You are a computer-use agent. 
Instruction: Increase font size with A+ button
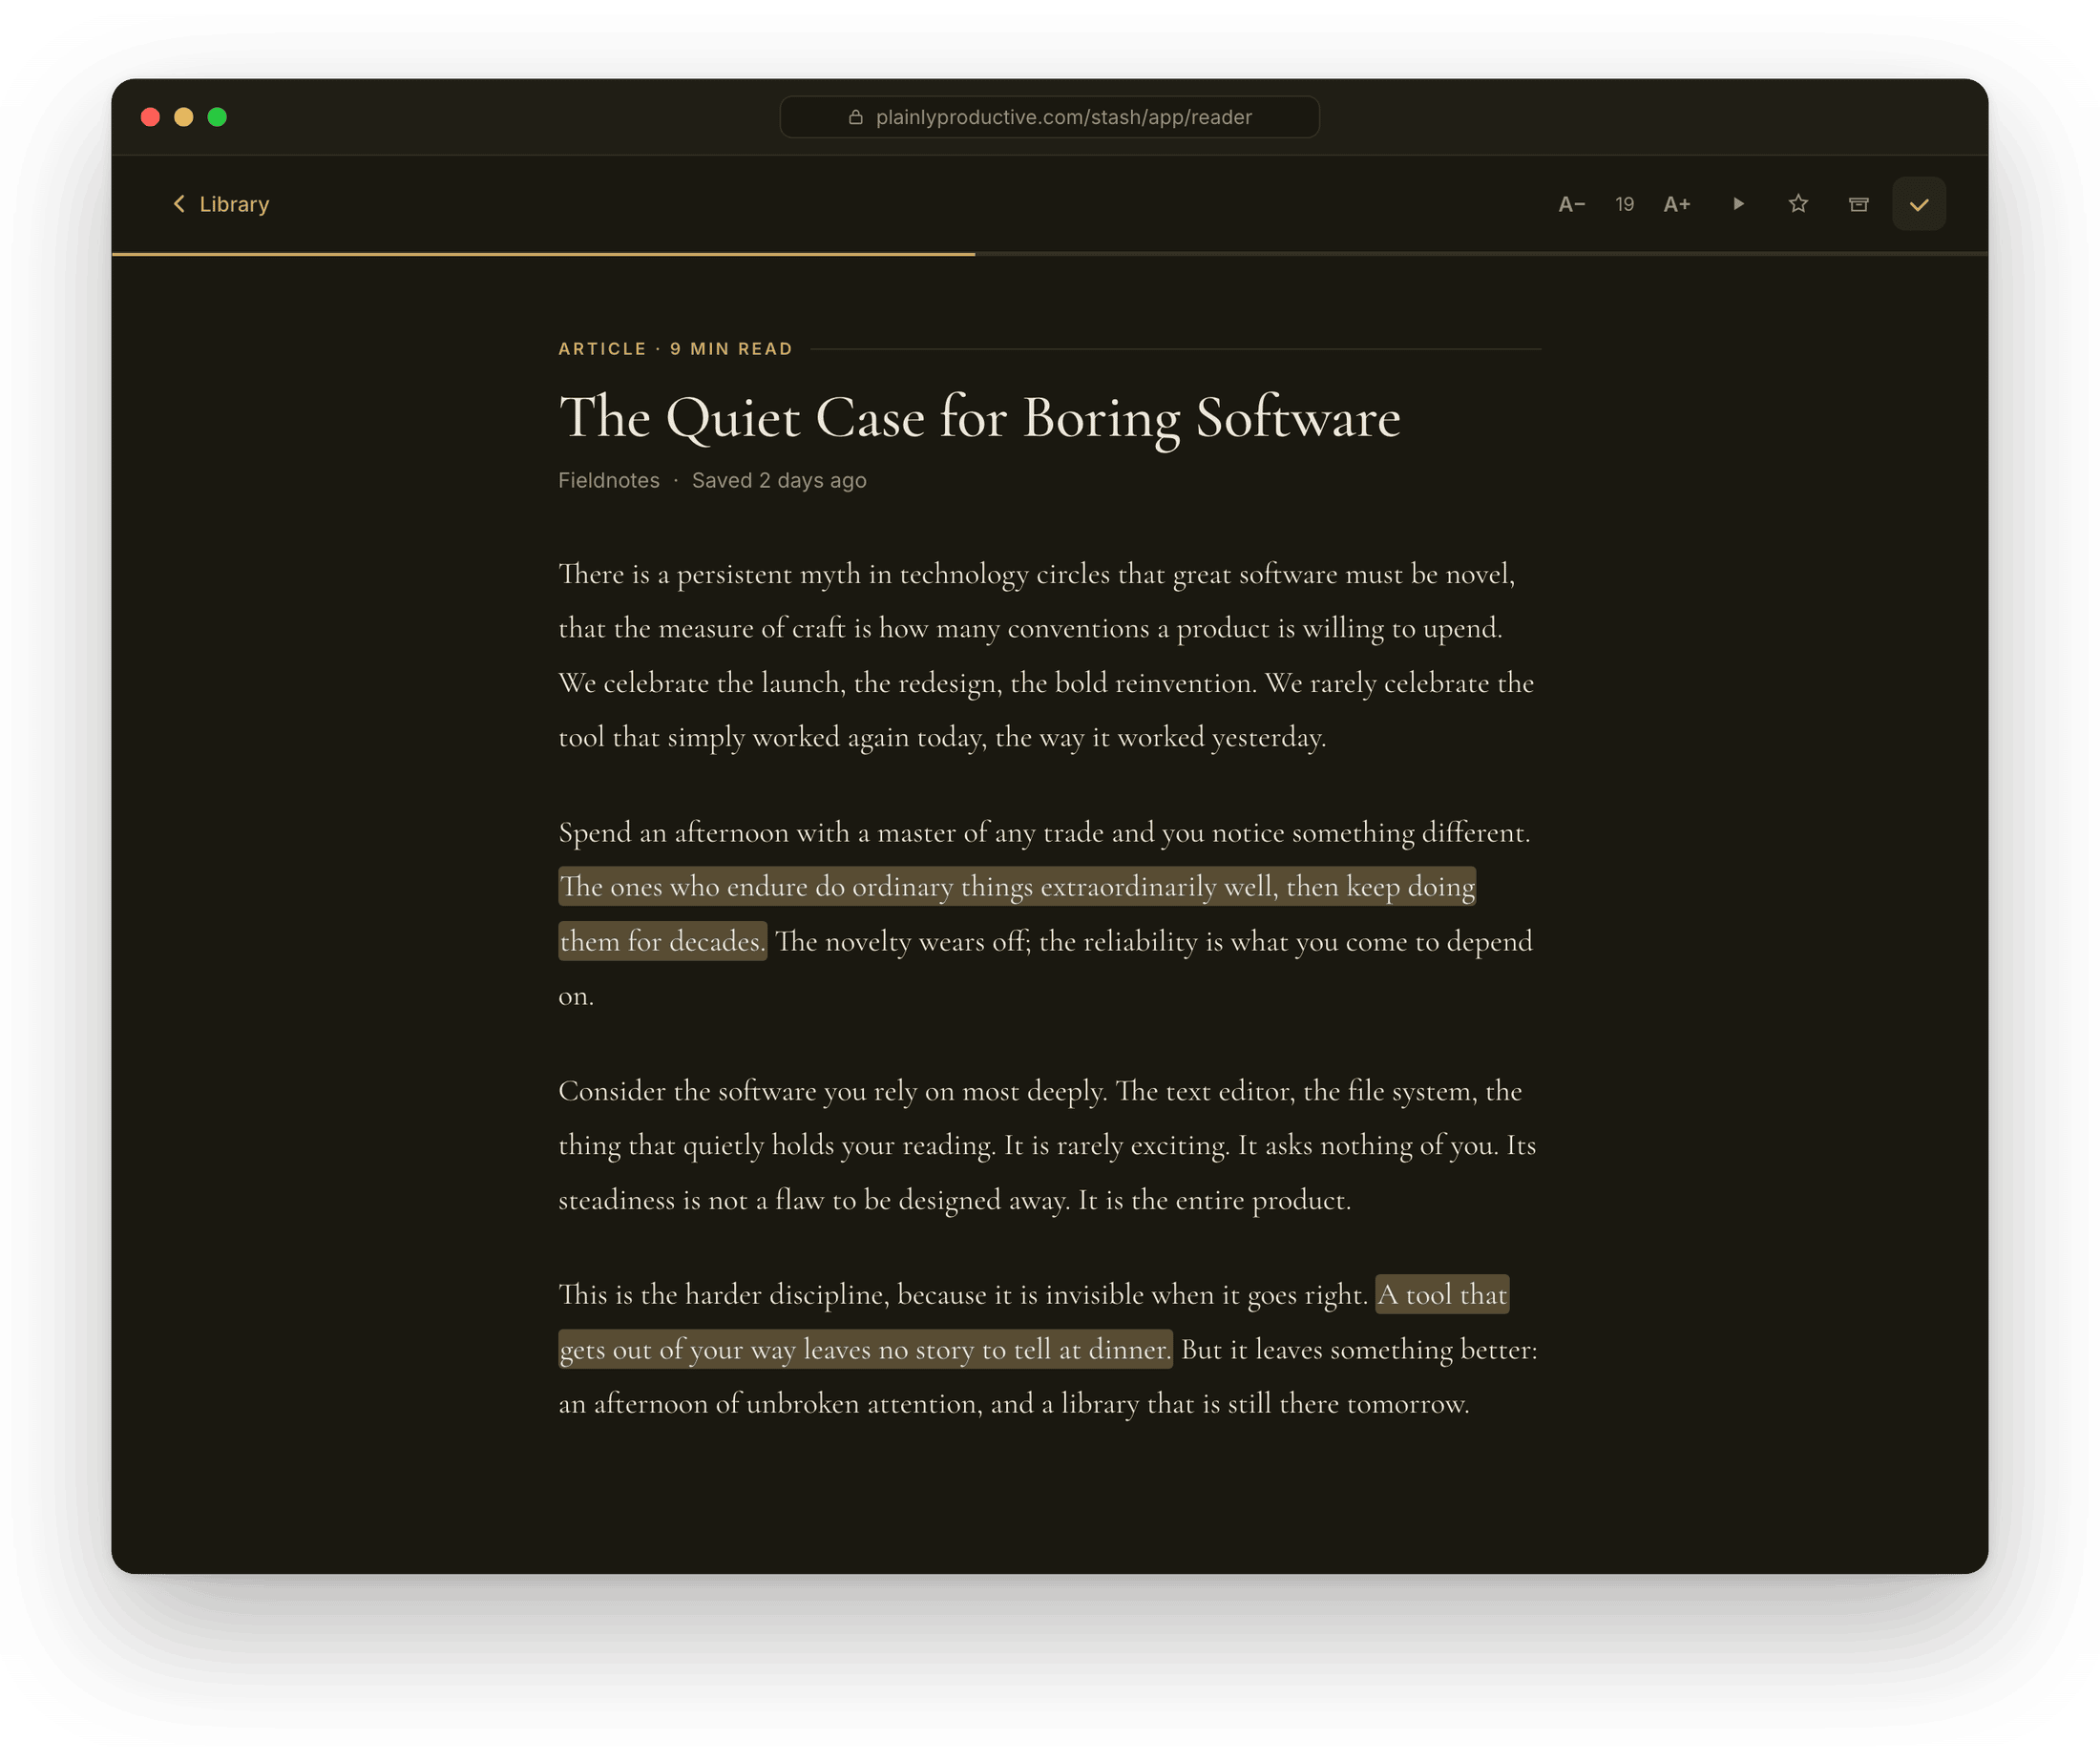click(x=1677, y=204)
